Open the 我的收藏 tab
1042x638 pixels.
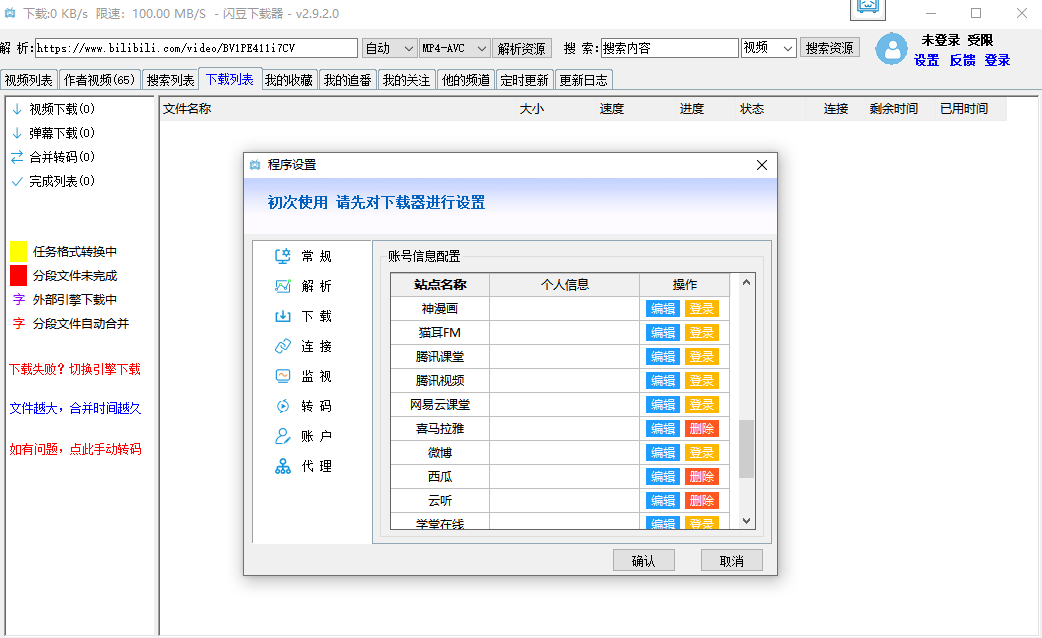289,80
